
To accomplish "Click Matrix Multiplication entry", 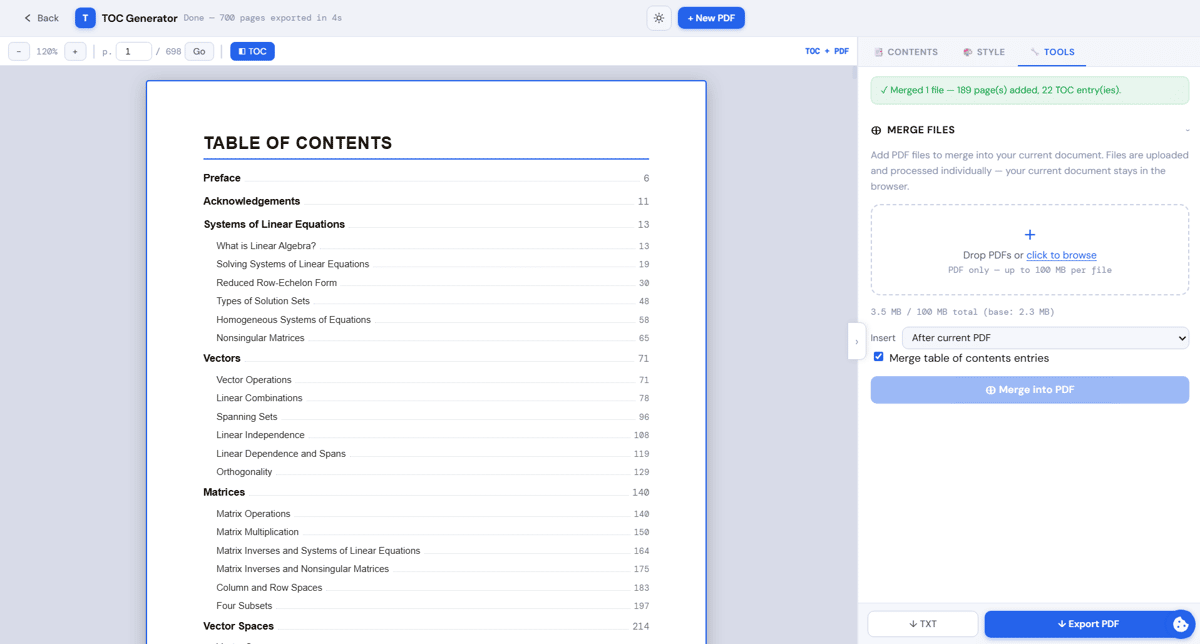I will click(x=433, y=532).
